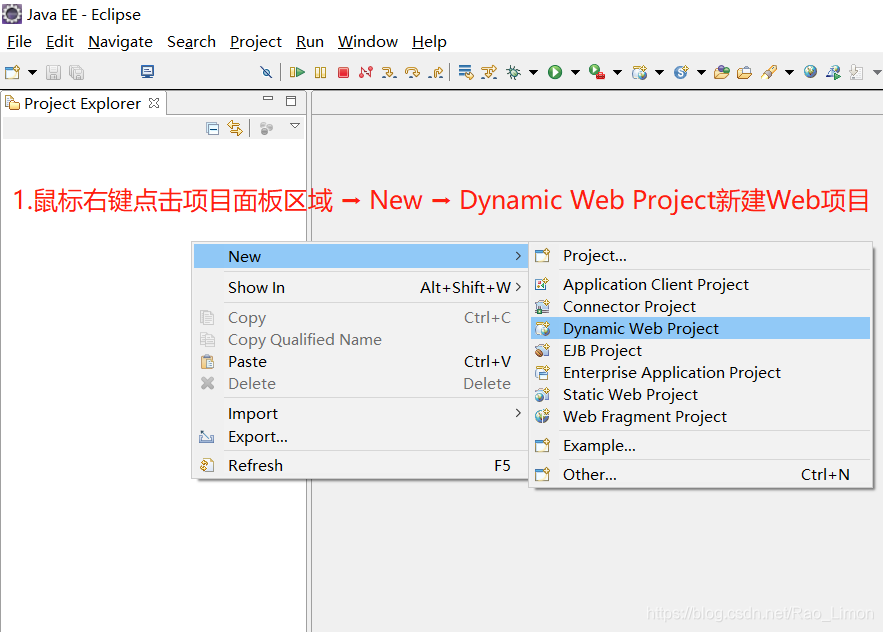
Task: Open the New wizard dropdown arrow
Action: click(32, 72)
